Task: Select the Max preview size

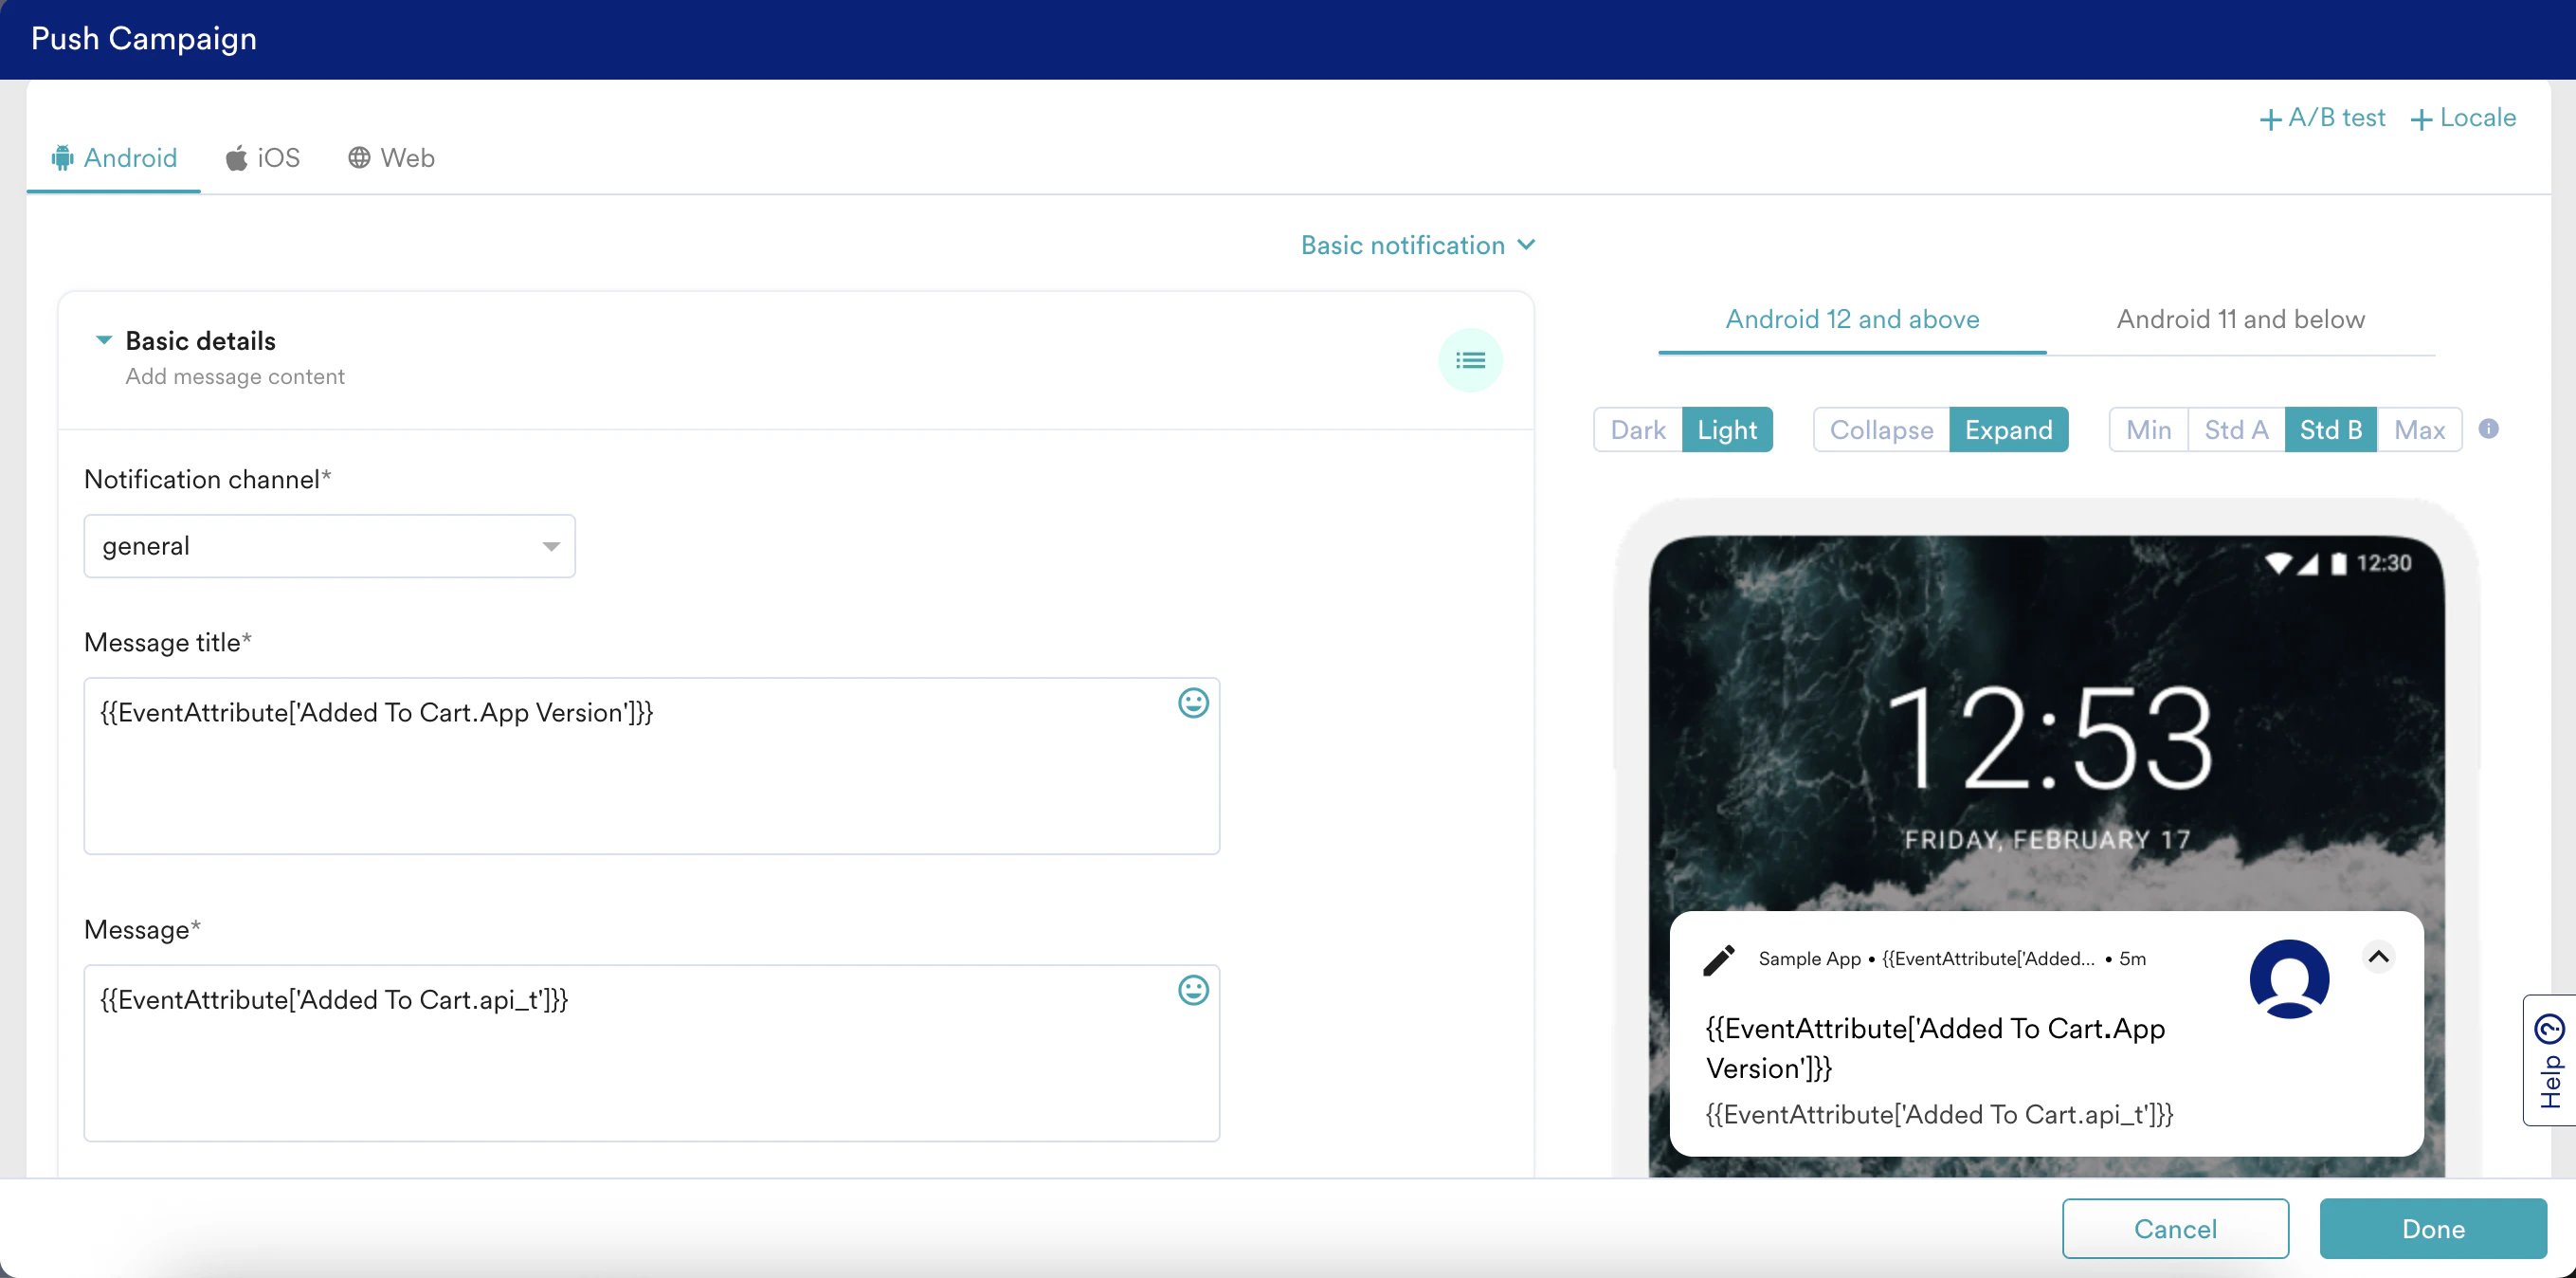Action: click(2418, 430)
